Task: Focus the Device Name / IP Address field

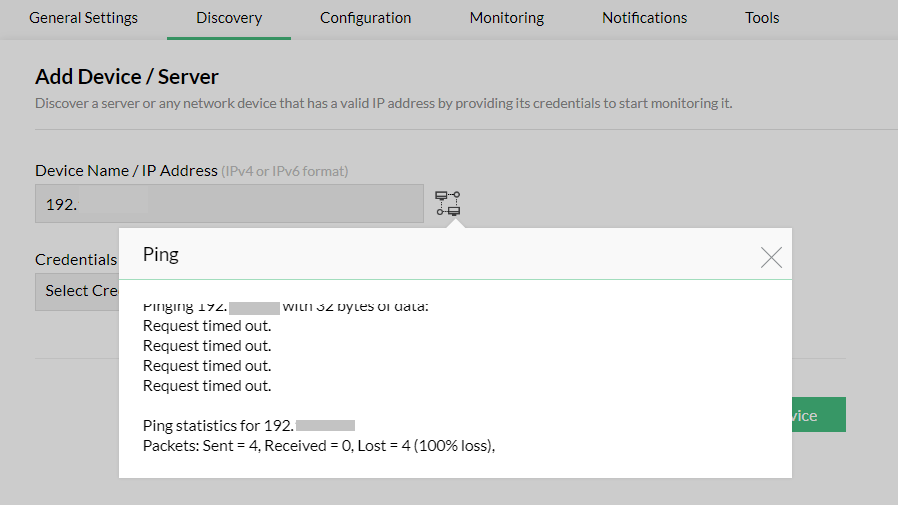Action: pyautogui.click(x=229, y=204)
